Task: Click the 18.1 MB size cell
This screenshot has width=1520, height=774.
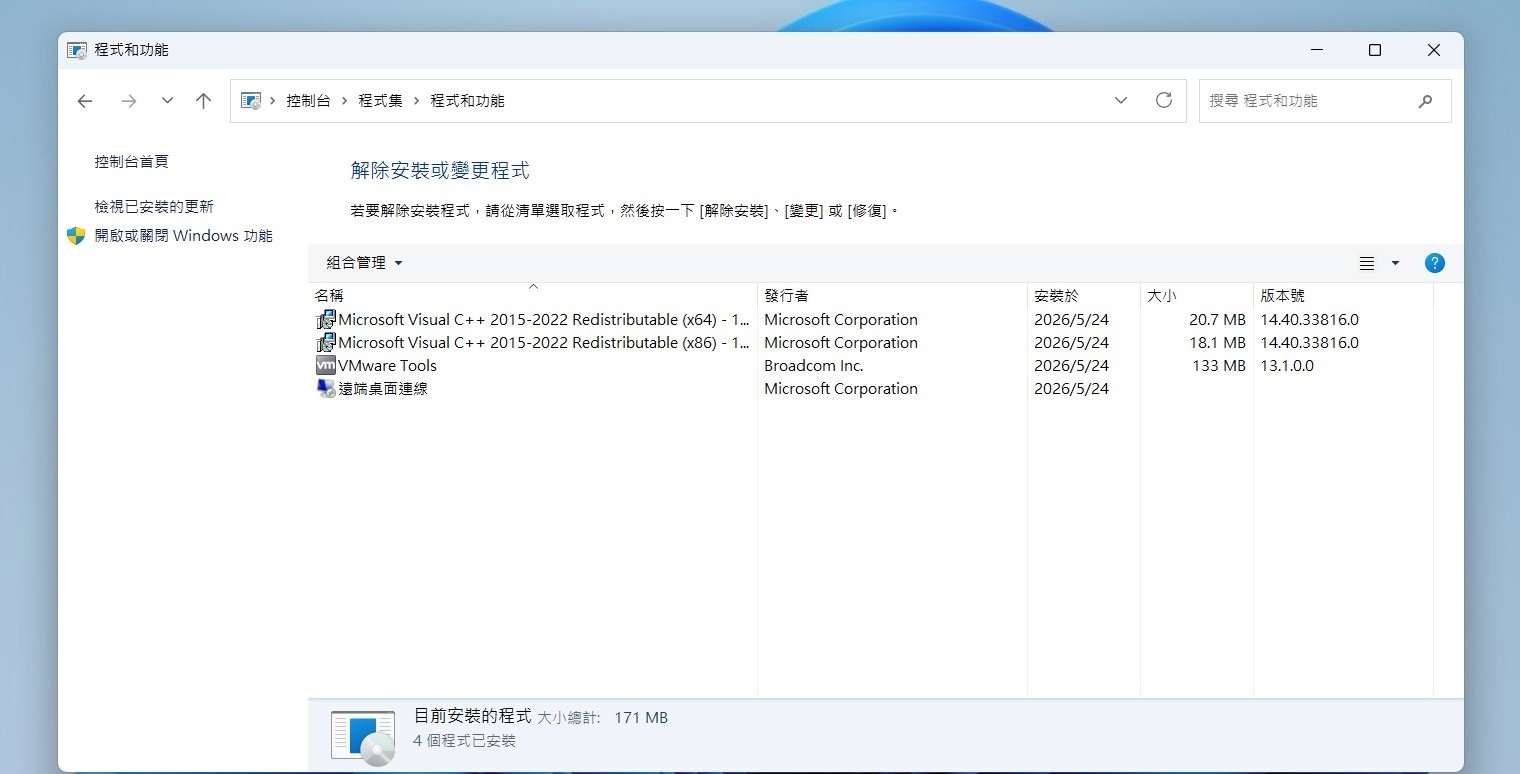Action: (1217, 343)
